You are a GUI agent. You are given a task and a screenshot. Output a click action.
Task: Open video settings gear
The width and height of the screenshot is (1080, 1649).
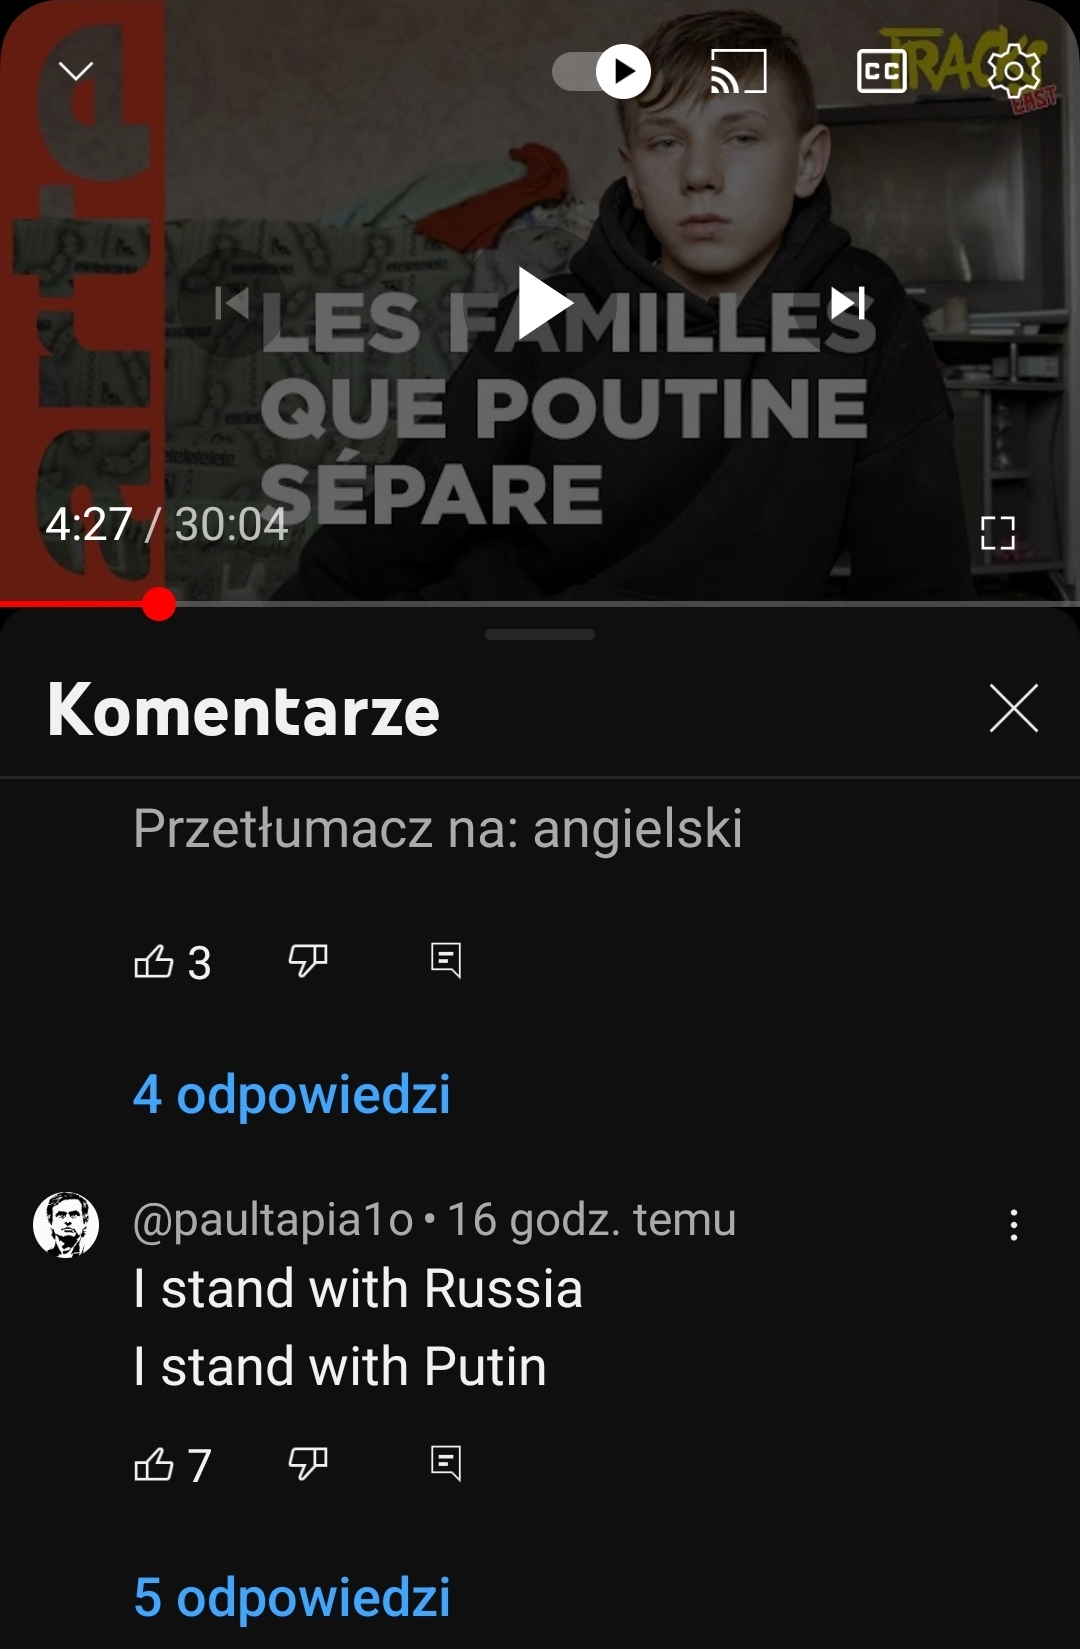[1013, 71]
